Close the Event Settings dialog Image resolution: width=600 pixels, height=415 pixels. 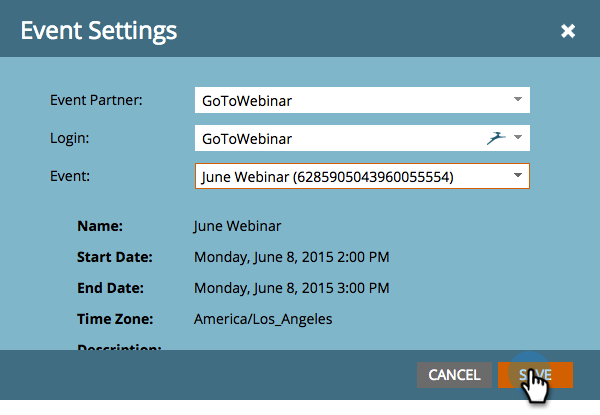coord(568,31)
